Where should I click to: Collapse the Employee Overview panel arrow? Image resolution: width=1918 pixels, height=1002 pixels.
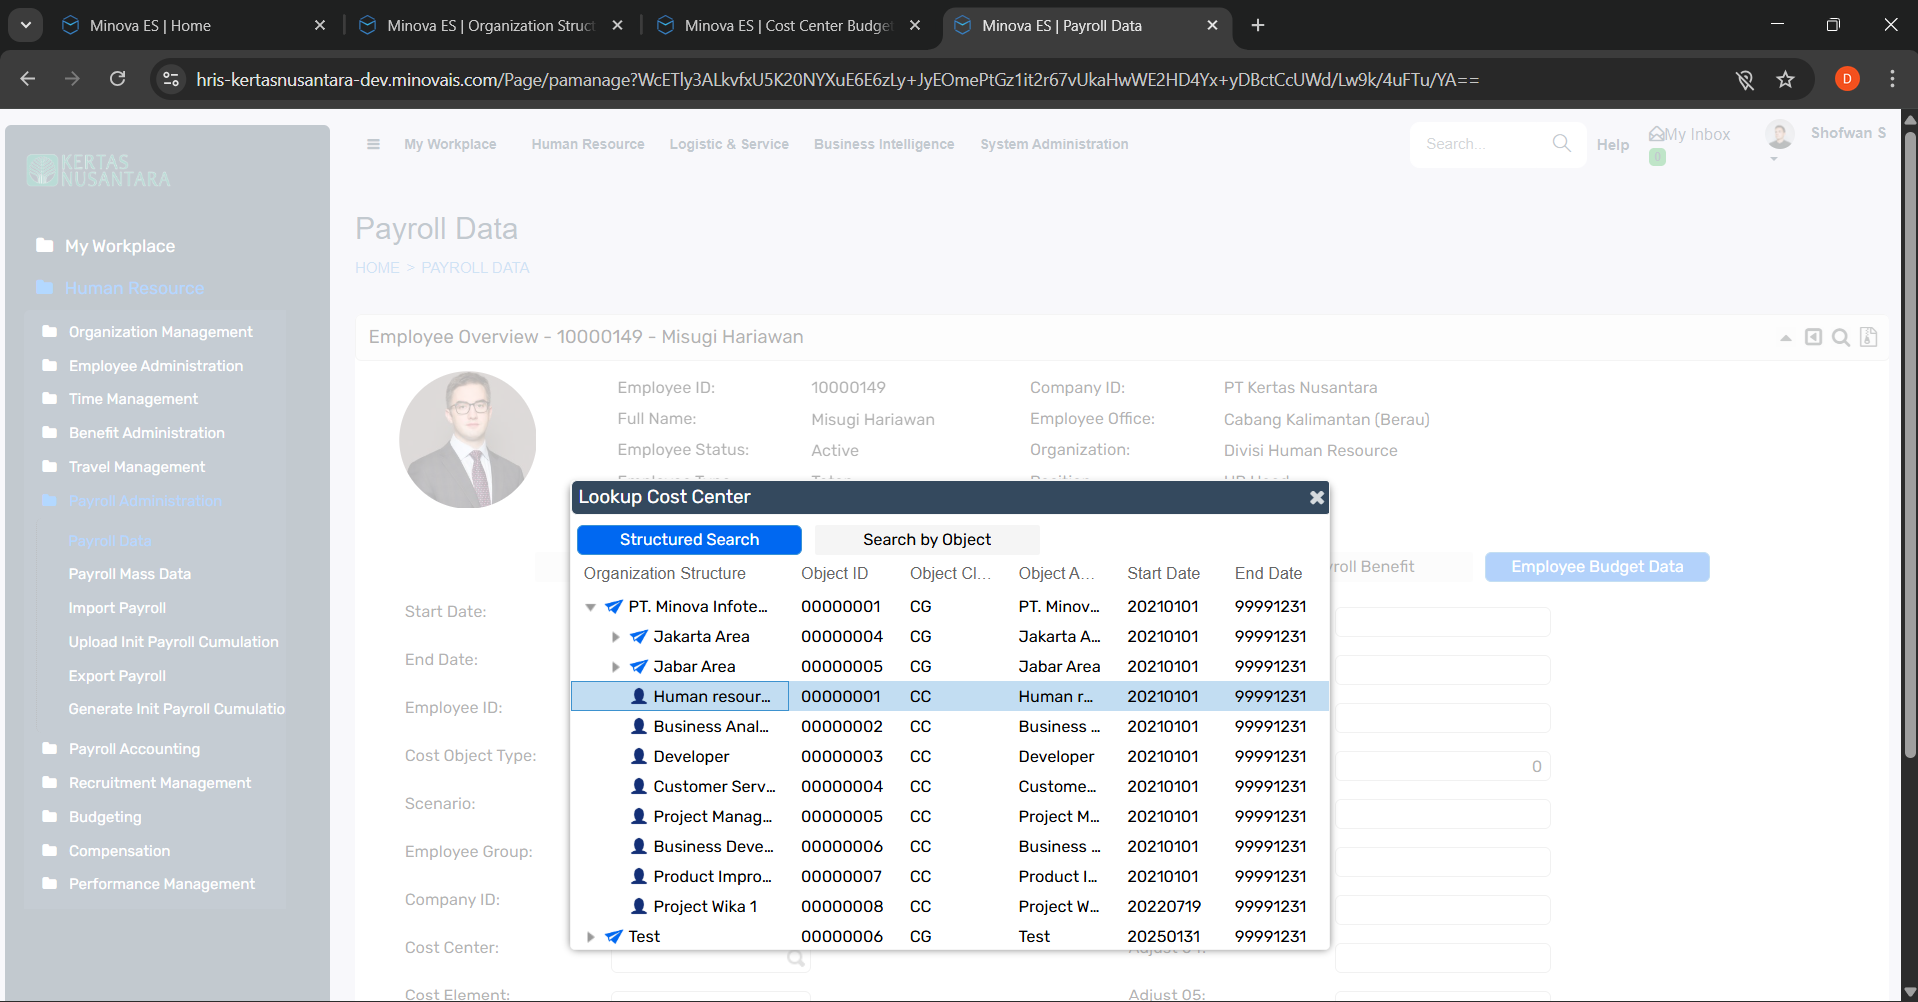(x=1785, y=339)
